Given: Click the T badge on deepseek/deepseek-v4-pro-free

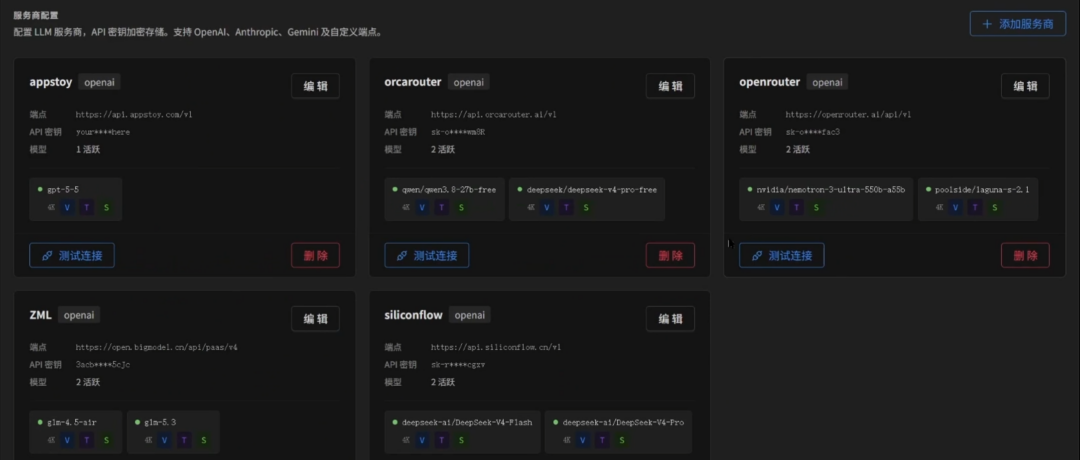Looking at the screenshot, I should (566, 207).
